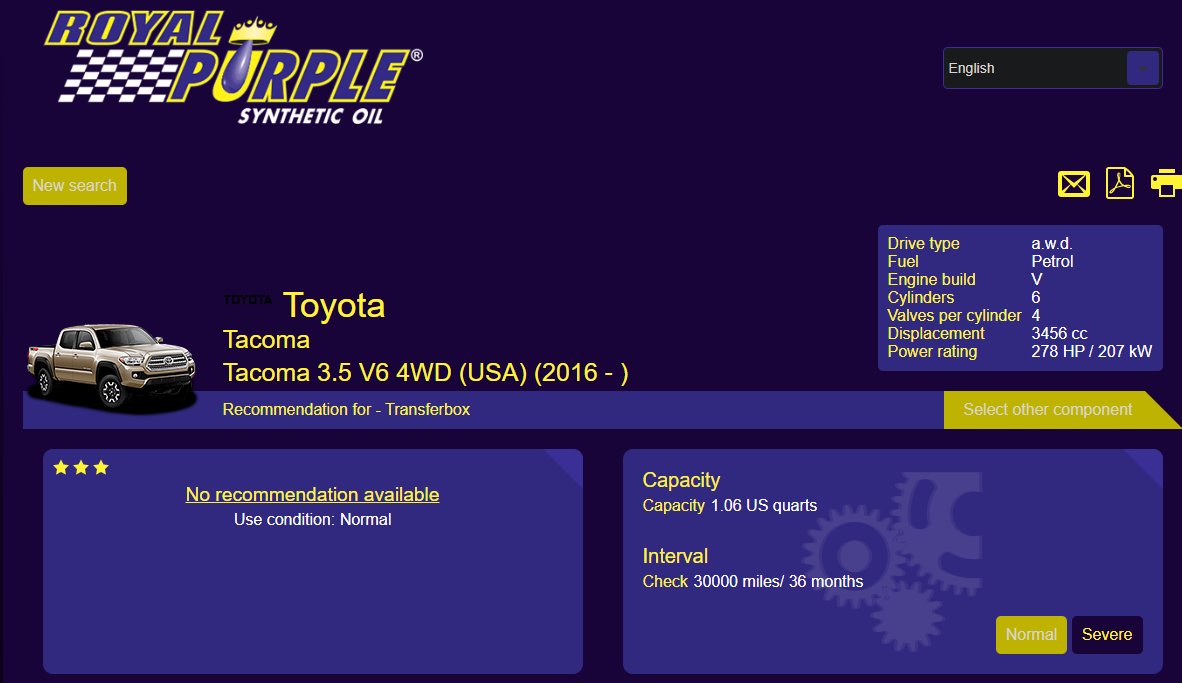Screen dimensions: 1182x683
Task: Open the No recommendation available link
Action: point(312,495)
